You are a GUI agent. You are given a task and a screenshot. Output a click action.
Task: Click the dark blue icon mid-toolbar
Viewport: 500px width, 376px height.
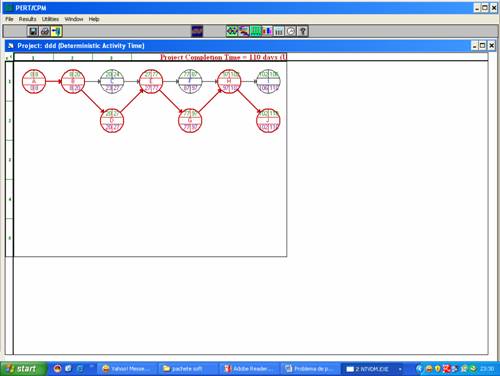[x=197, y=31]
